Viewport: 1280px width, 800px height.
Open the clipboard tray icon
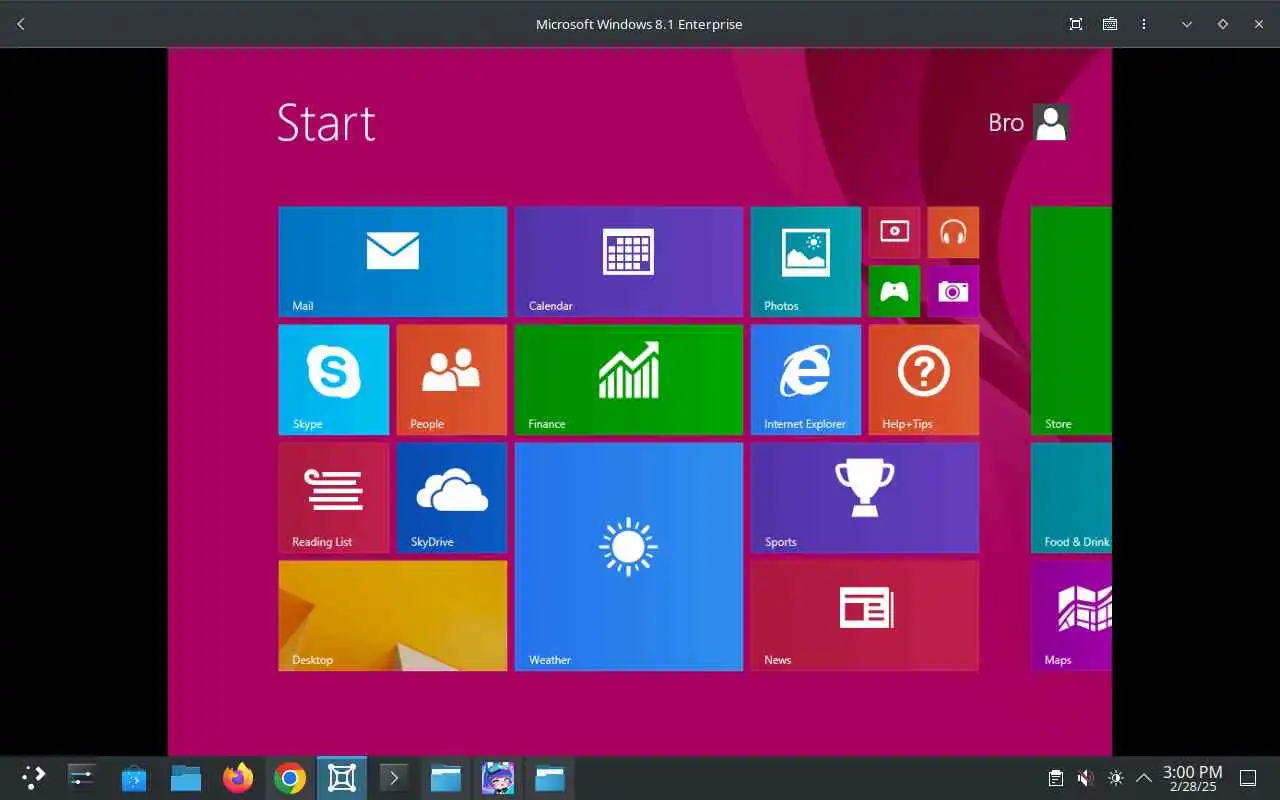[1055, 778]
